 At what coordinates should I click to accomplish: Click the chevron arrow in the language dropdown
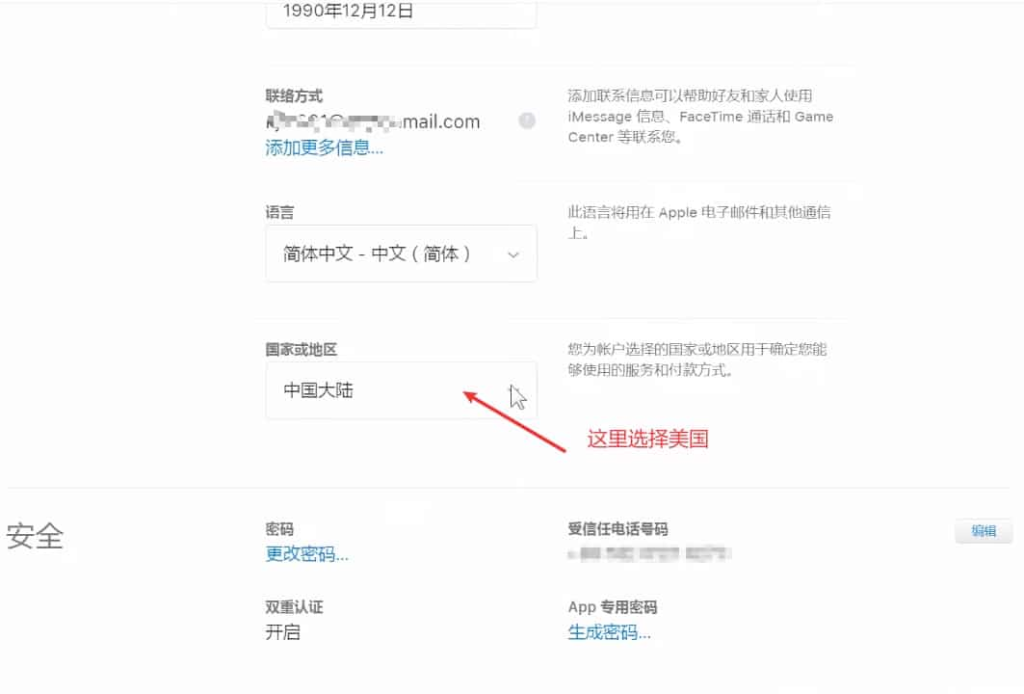[x=513, y=255]
